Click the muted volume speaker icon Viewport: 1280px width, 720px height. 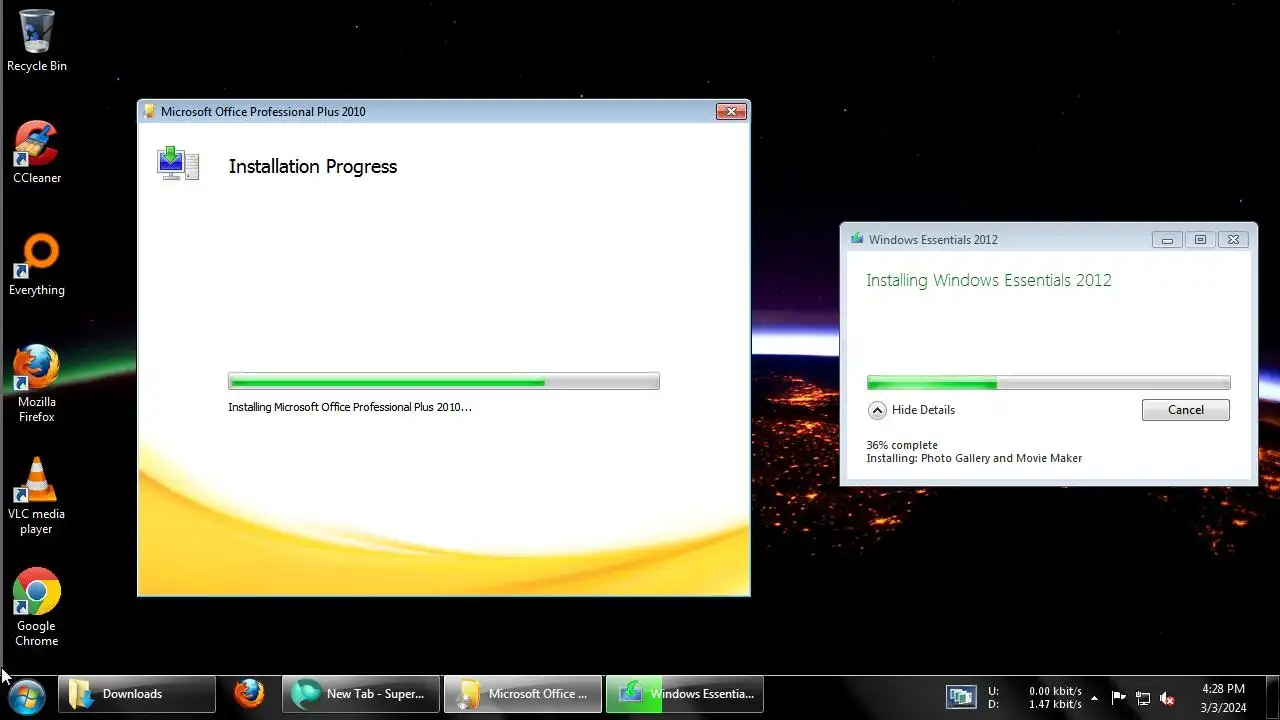(1166, 698)
